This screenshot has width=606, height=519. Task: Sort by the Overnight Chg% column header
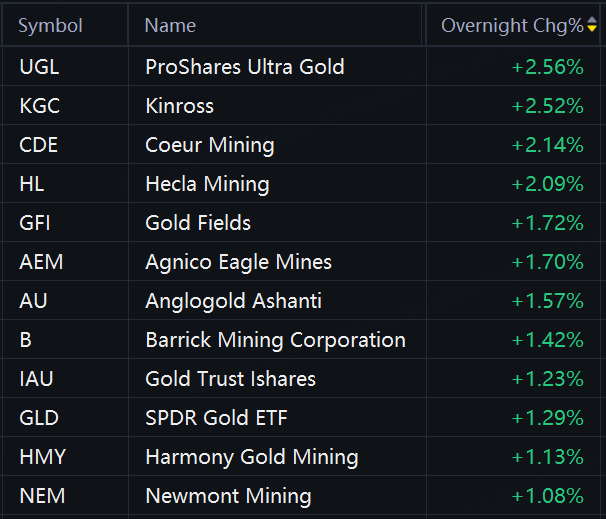[512, 26]
